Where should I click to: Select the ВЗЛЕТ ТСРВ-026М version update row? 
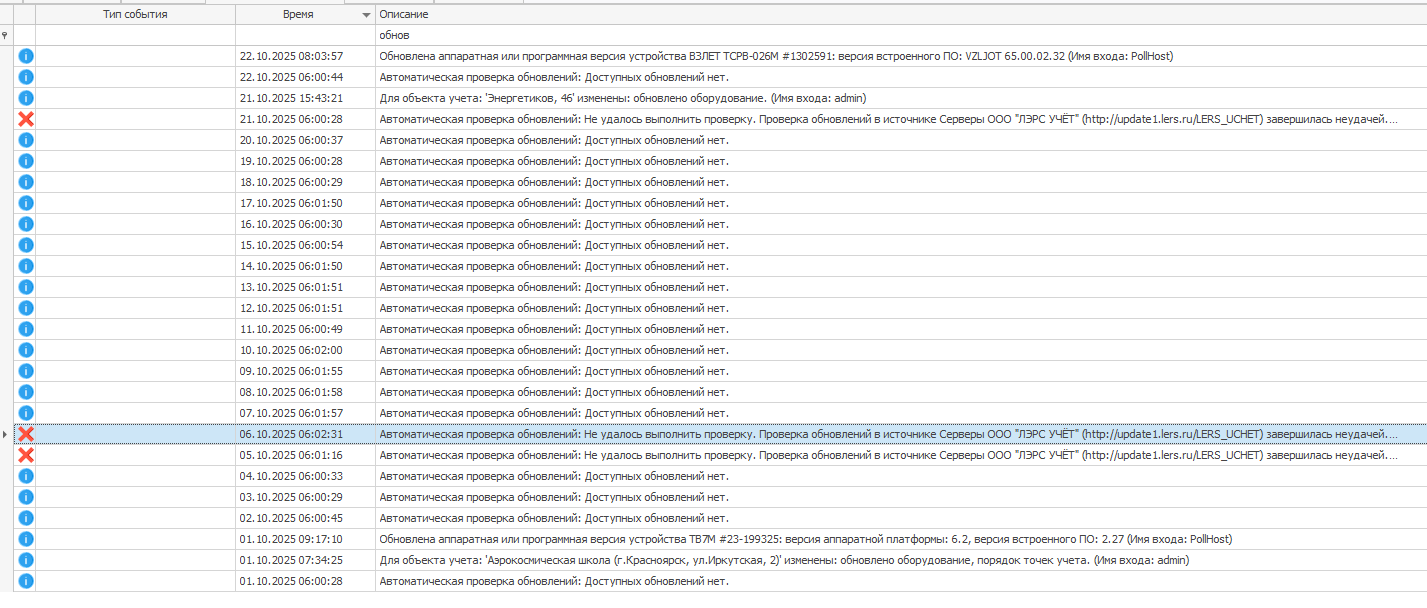pyautogui.click(x=775, y=56)
